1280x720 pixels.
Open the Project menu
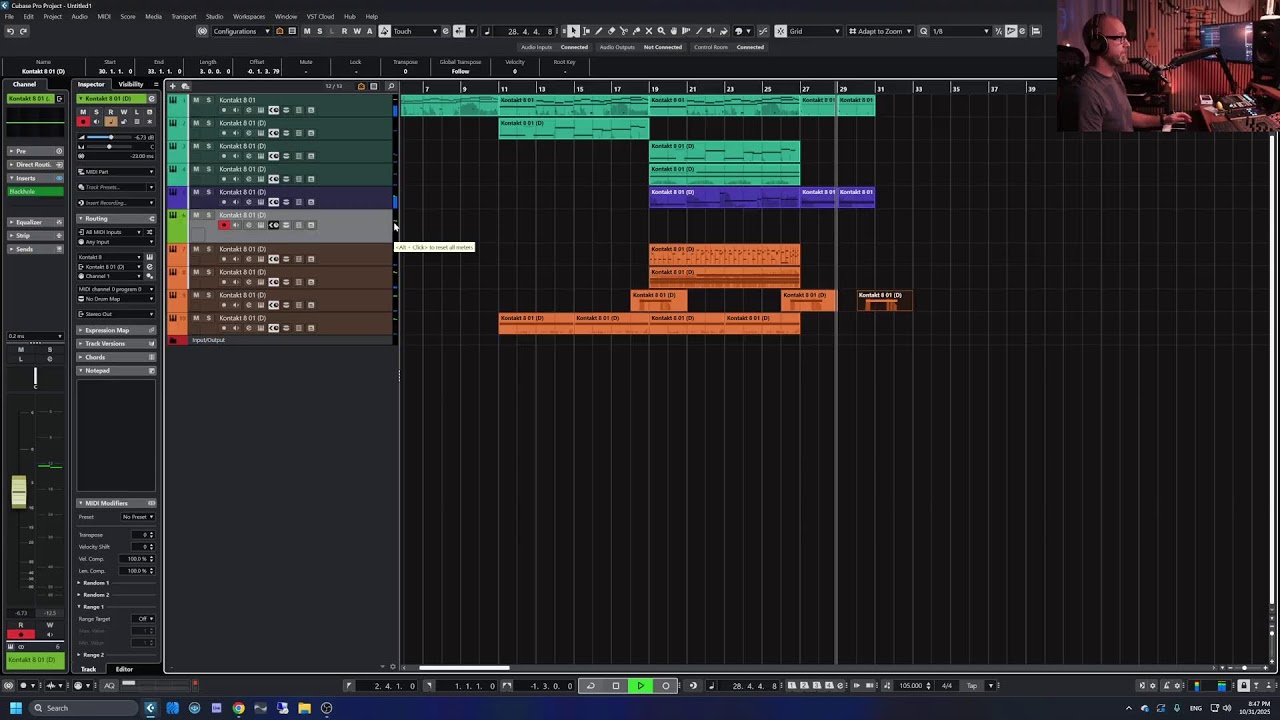pos(52,16)
